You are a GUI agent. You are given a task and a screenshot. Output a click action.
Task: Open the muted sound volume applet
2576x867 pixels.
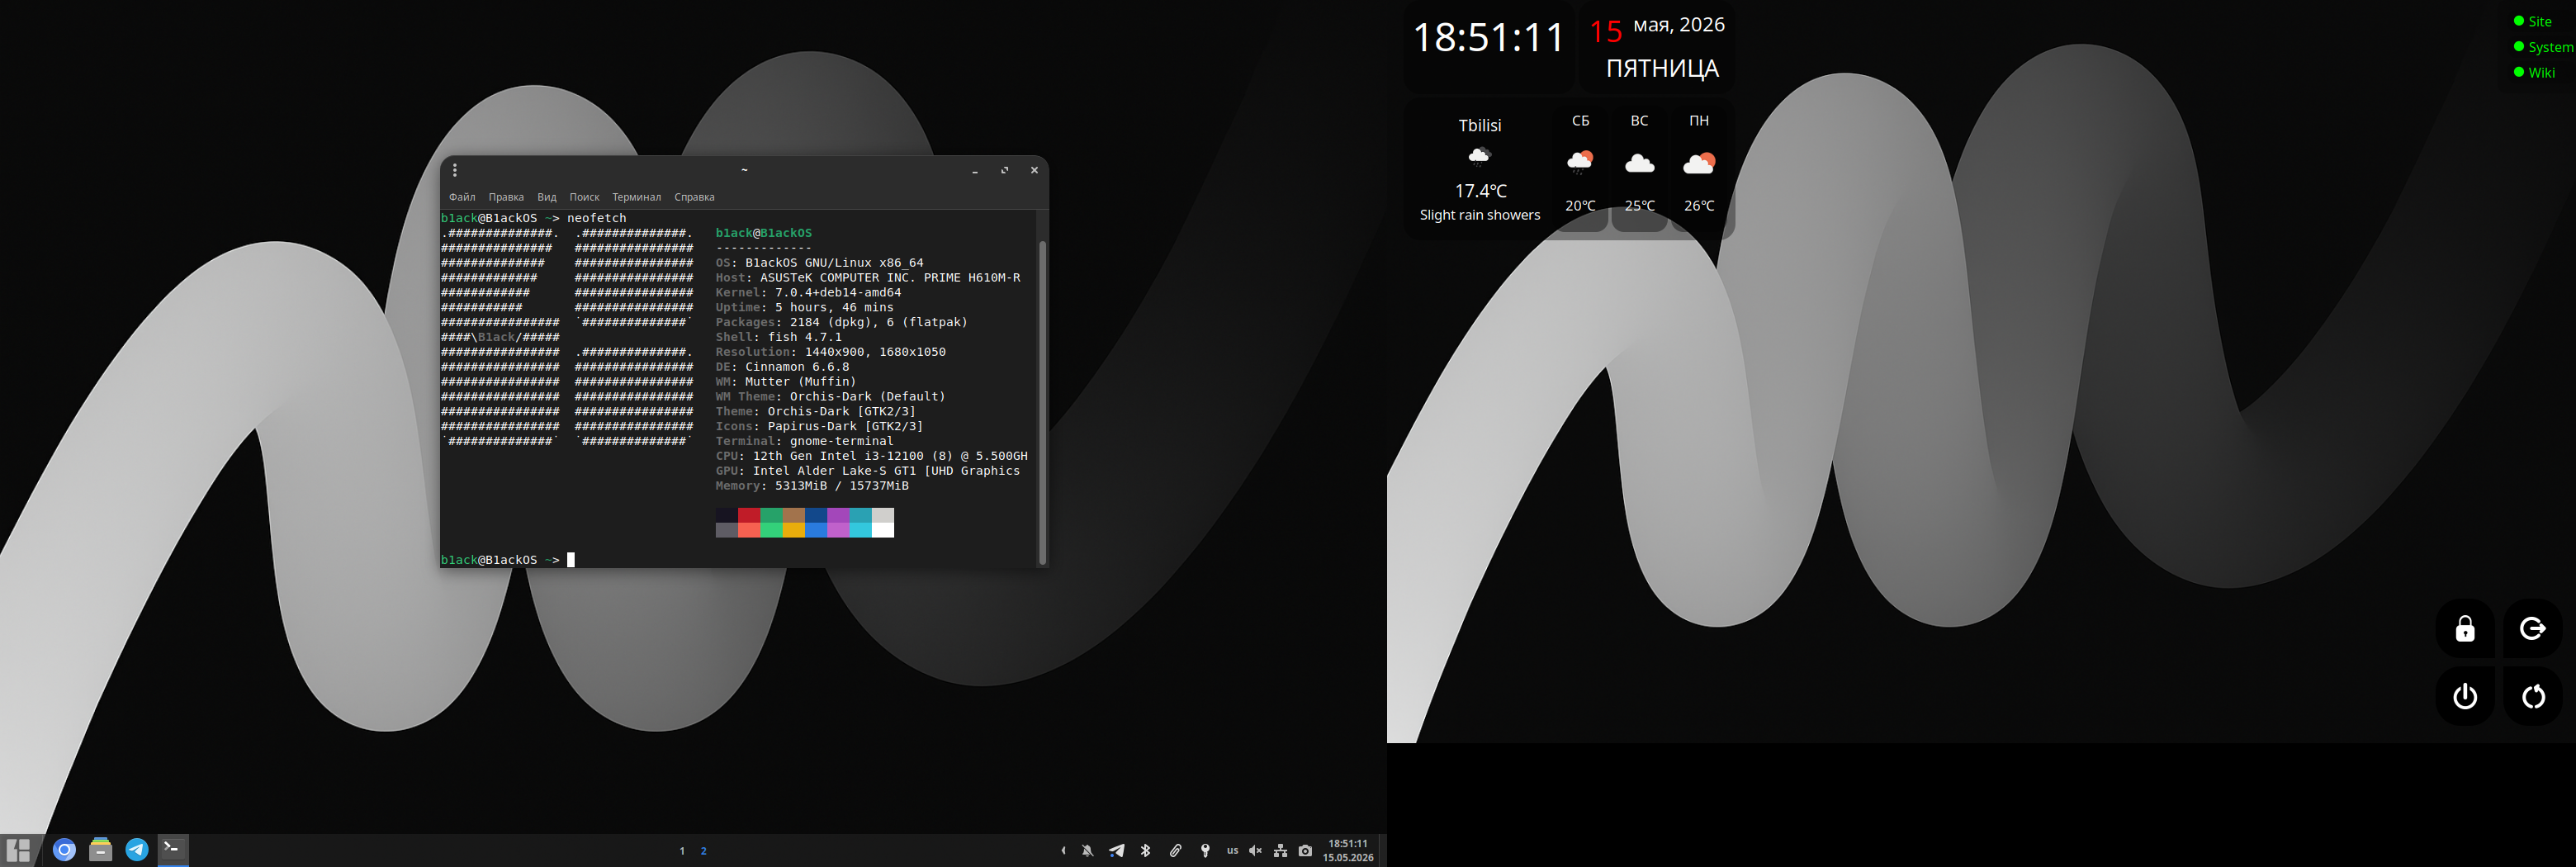[1256, 851]
